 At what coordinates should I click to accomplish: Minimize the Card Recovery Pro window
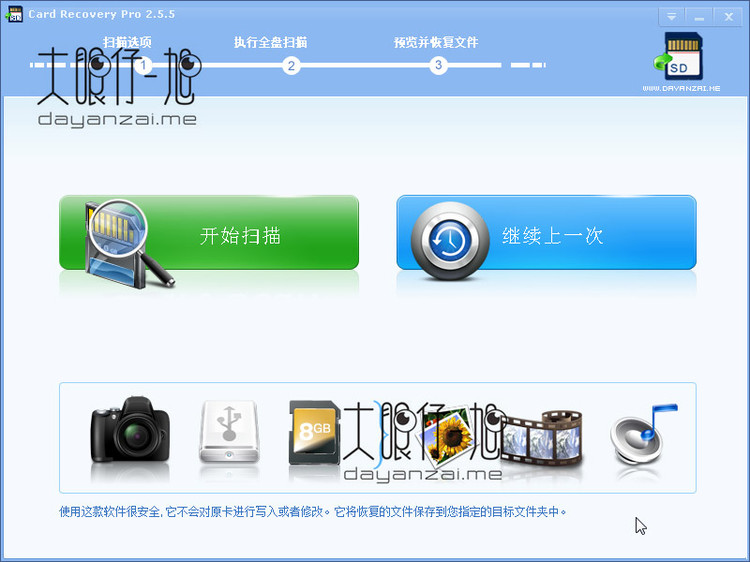click(x=699, y=17)
